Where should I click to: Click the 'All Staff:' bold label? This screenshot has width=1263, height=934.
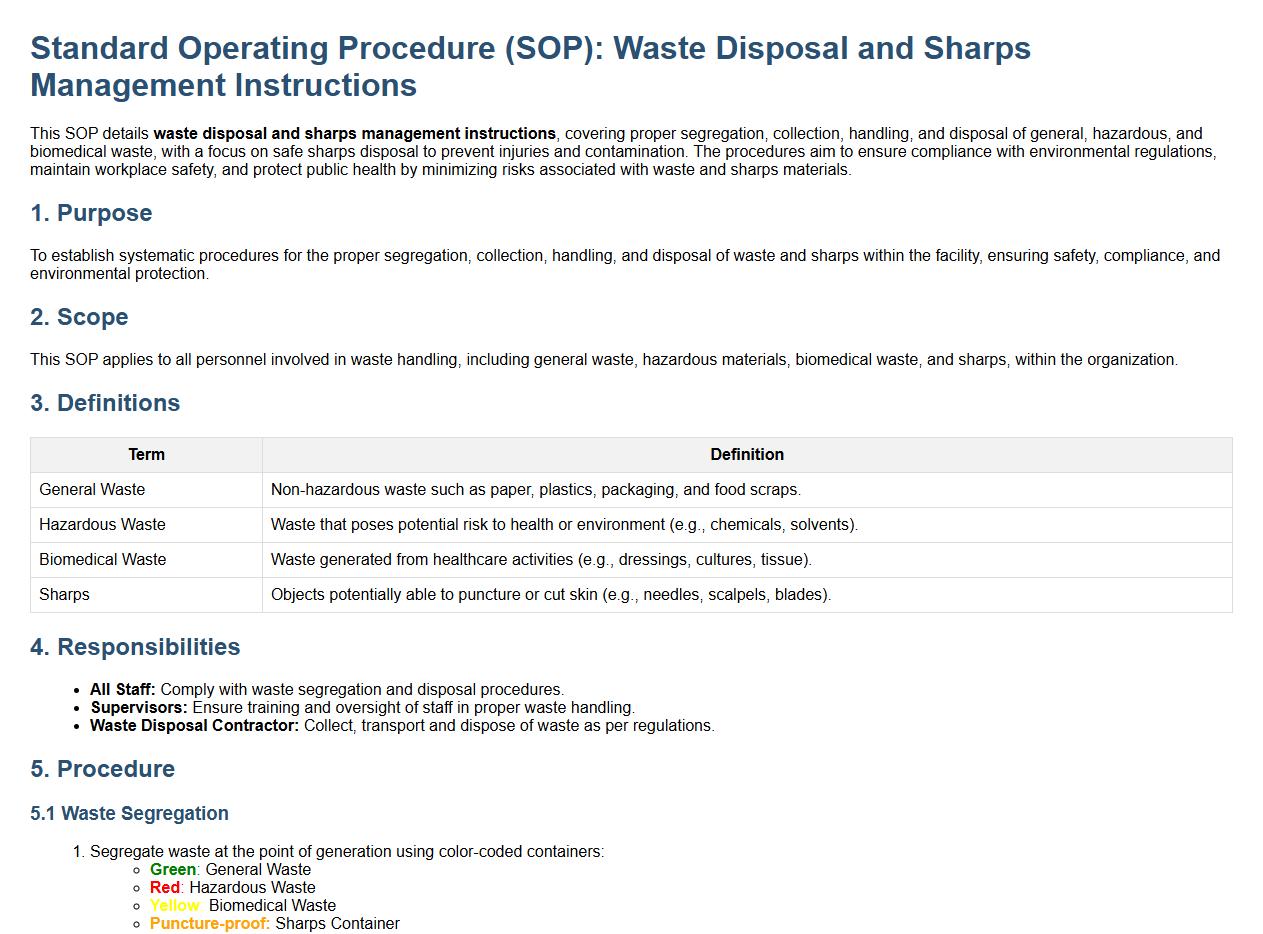(122, 690)
